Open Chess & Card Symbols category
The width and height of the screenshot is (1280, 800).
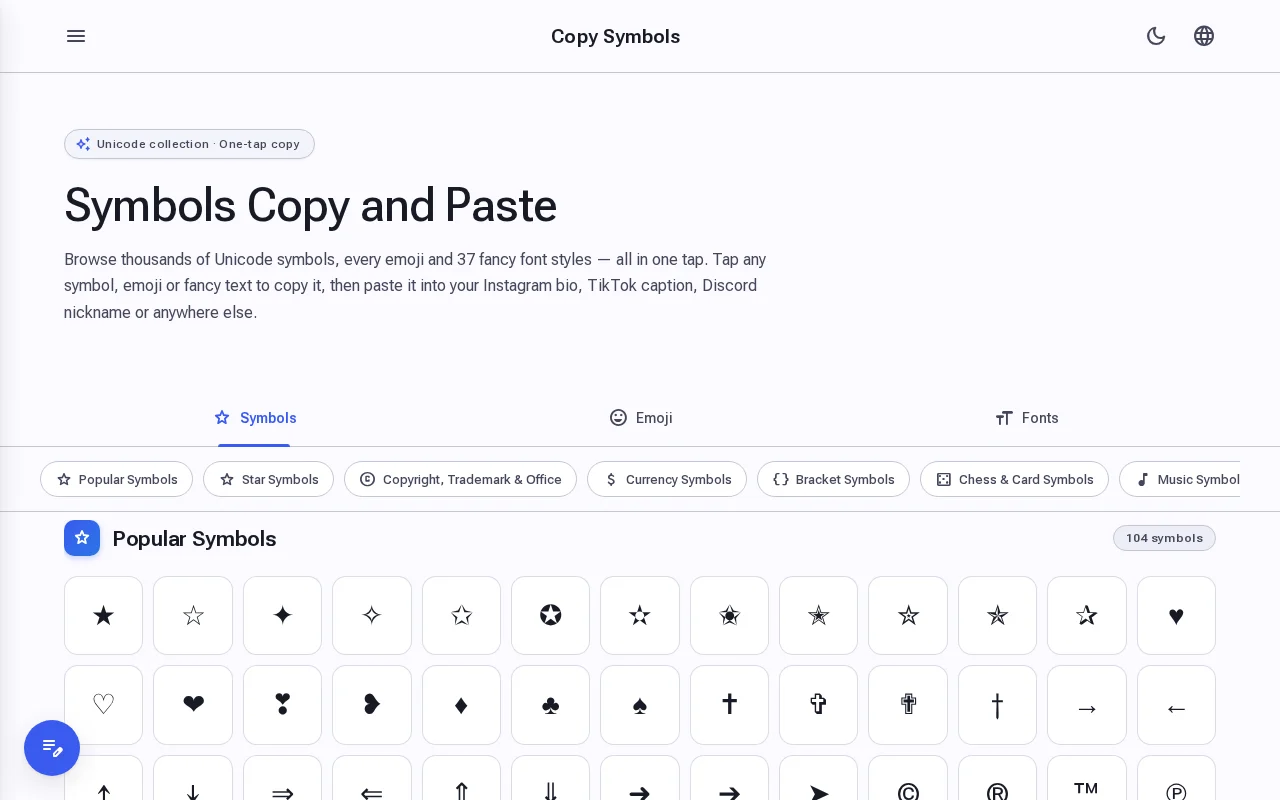[x=1014, y=479]
